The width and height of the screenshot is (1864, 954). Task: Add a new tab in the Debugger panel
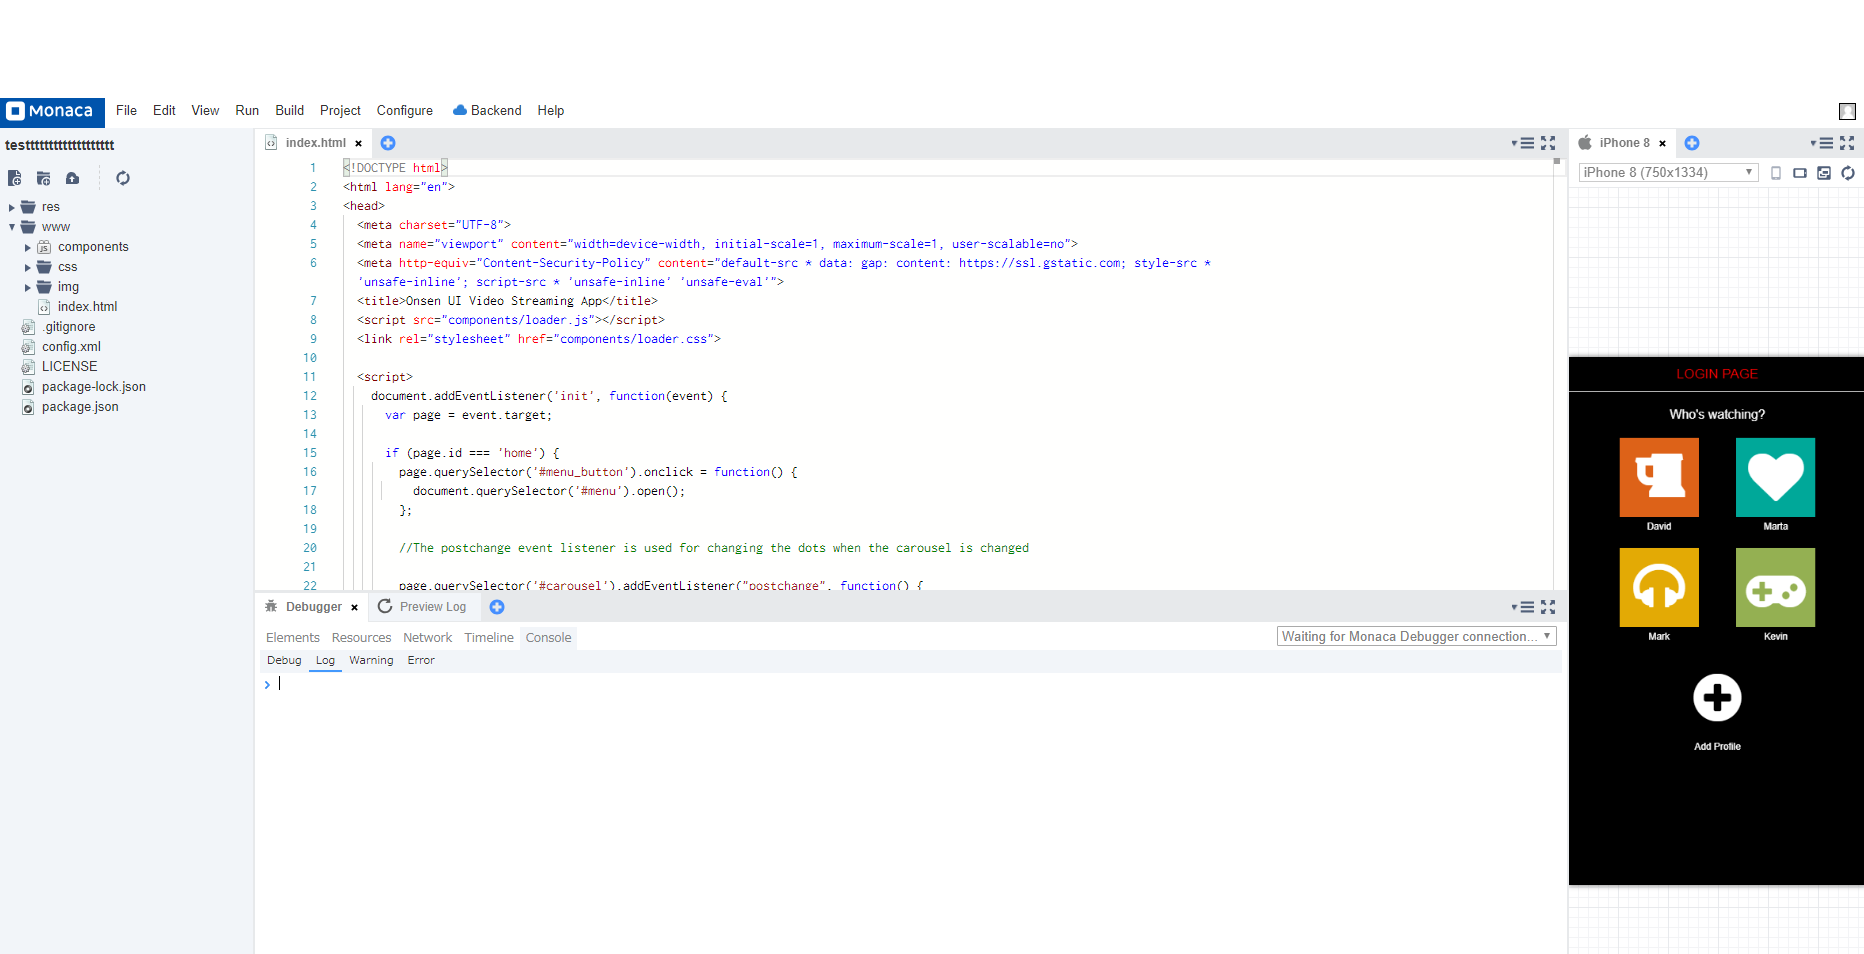[x=497, y=607]
